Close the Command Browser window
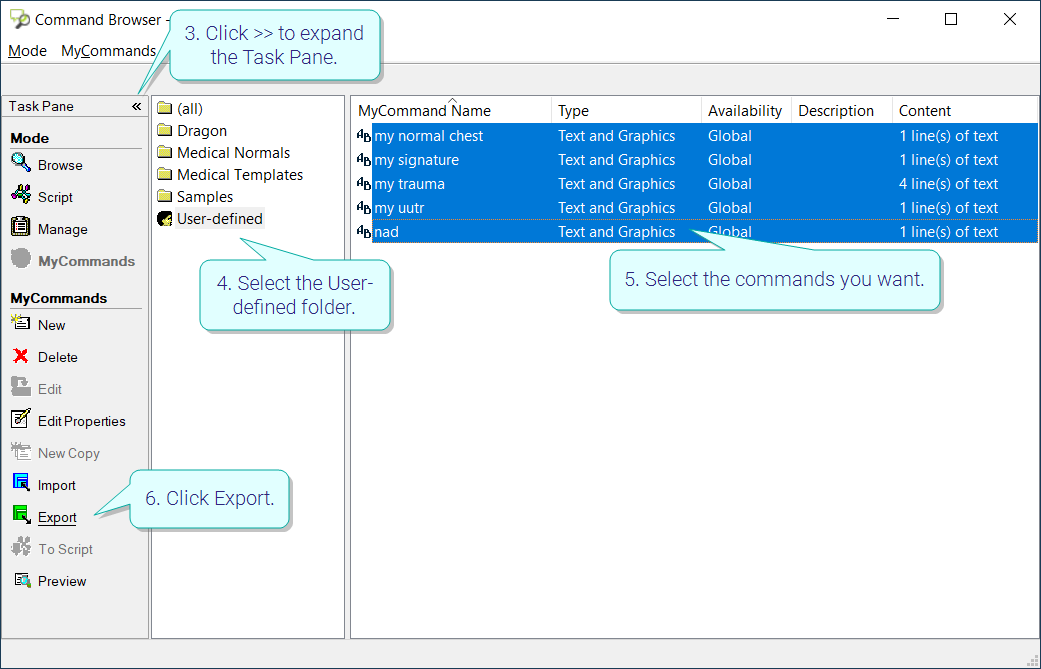Image resolution: width=1041 pixels, height=669 pixels. 1010,19
